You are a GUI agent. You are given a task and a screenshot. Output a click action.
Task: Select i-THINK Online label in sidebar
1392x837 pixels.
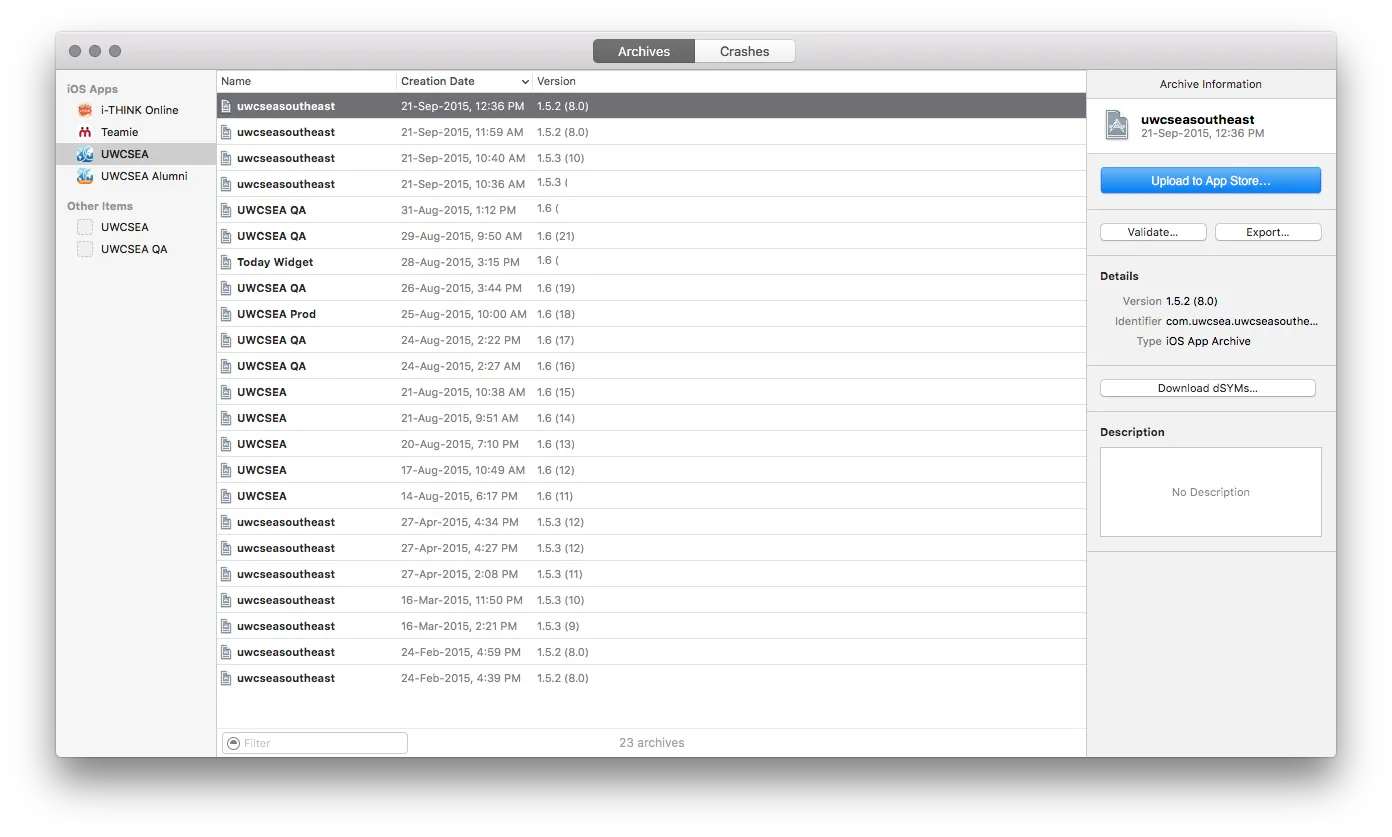pyautogui.click(x=140, y=110)
